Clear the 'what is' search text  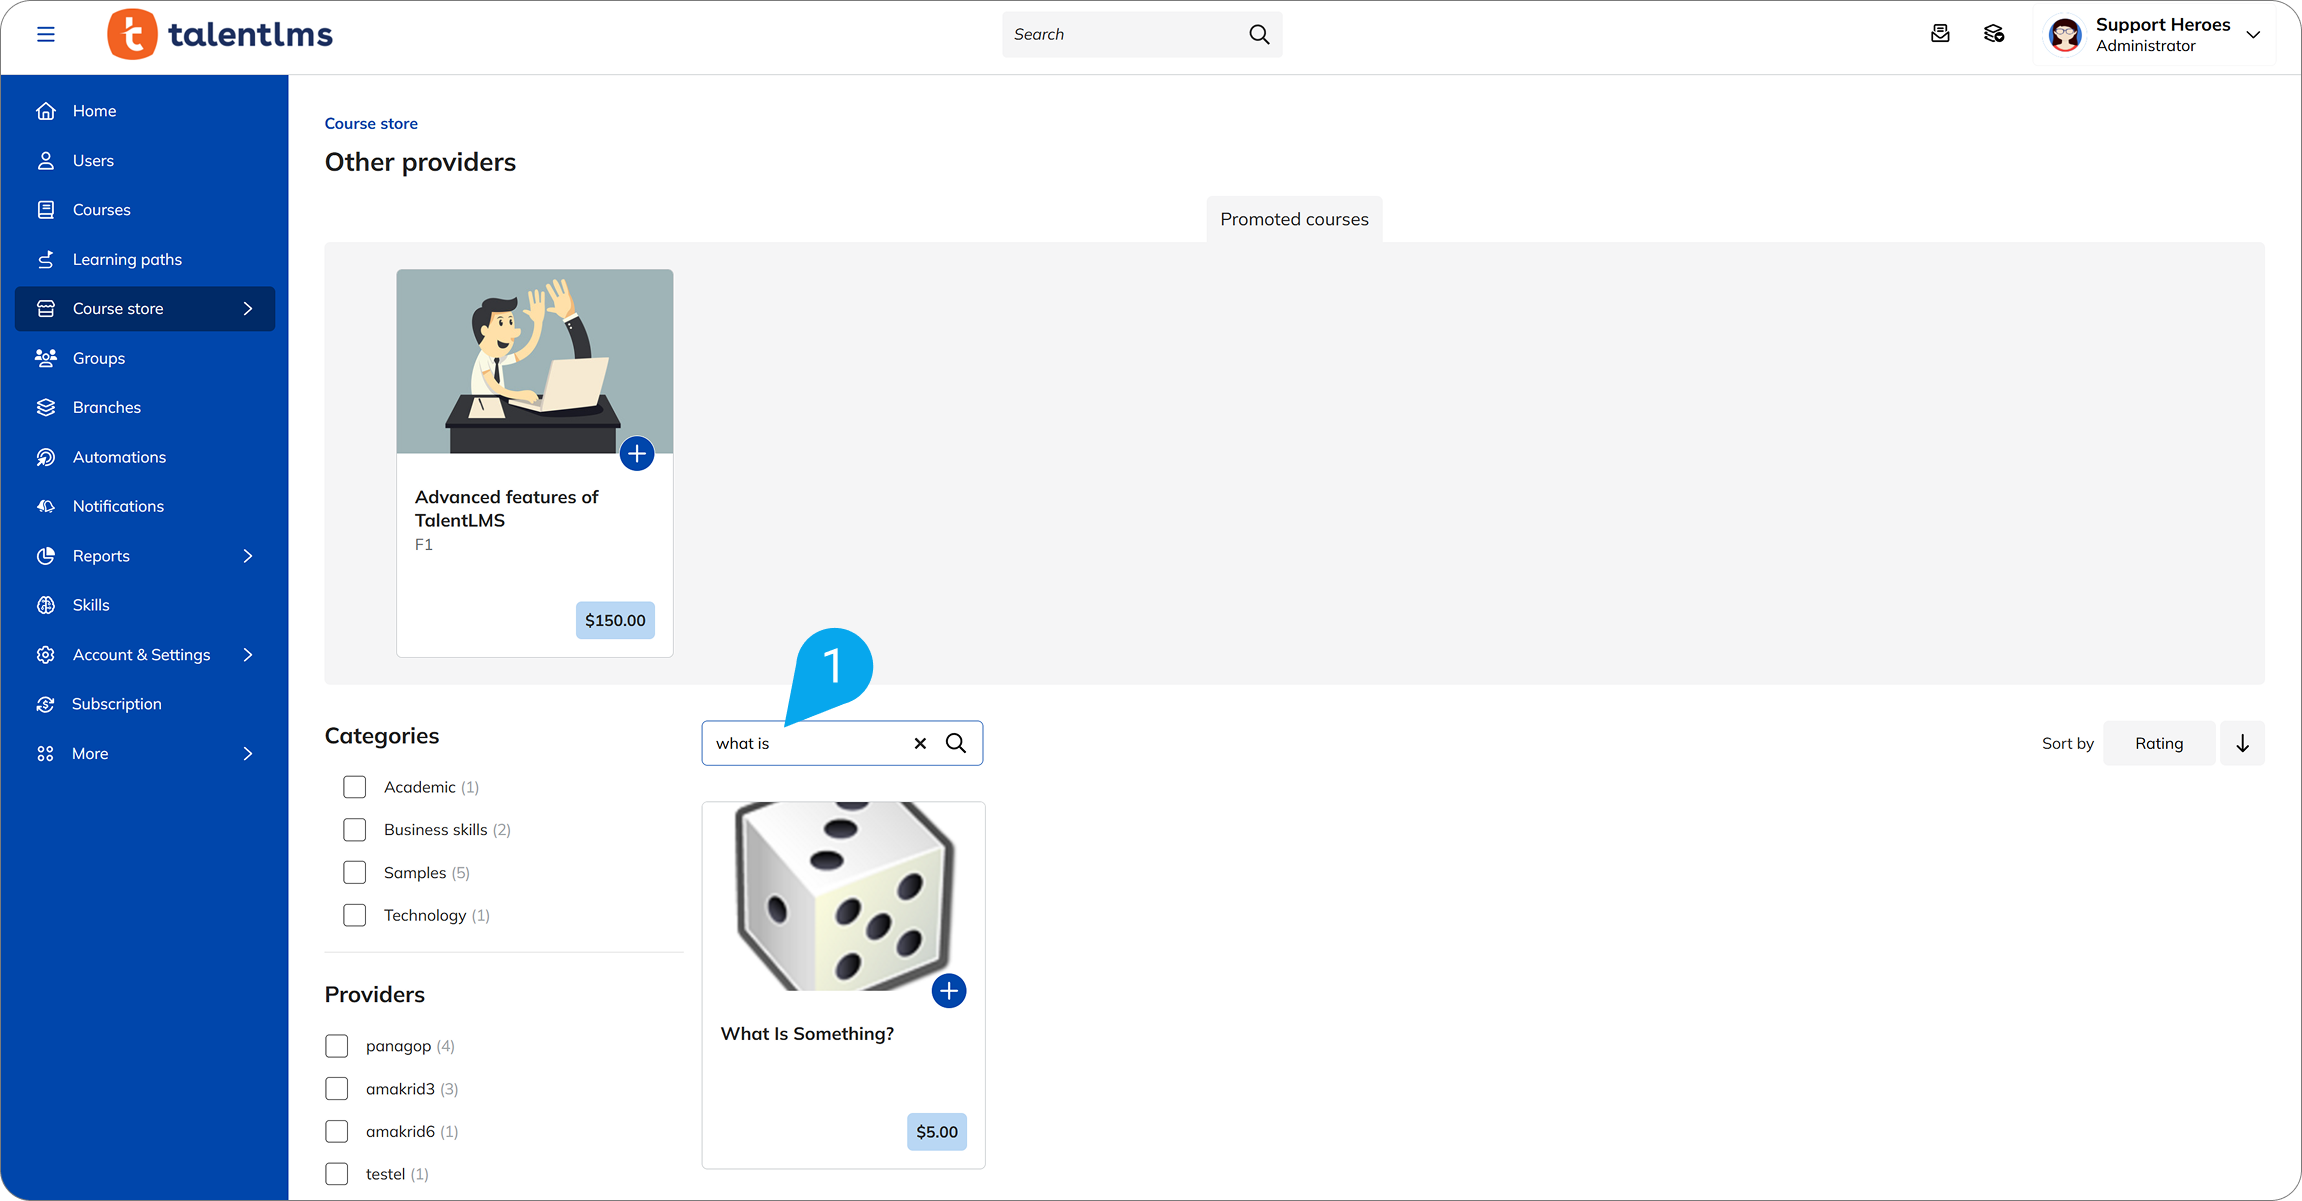coord(920,743)
